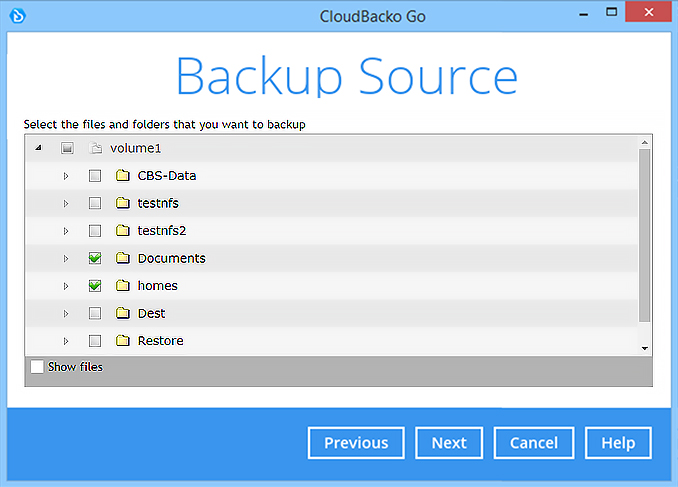The height and width of the screenshot is (487, 678).
Task: Toggle the volume1 checkbox
Action: tap(67, 148)
